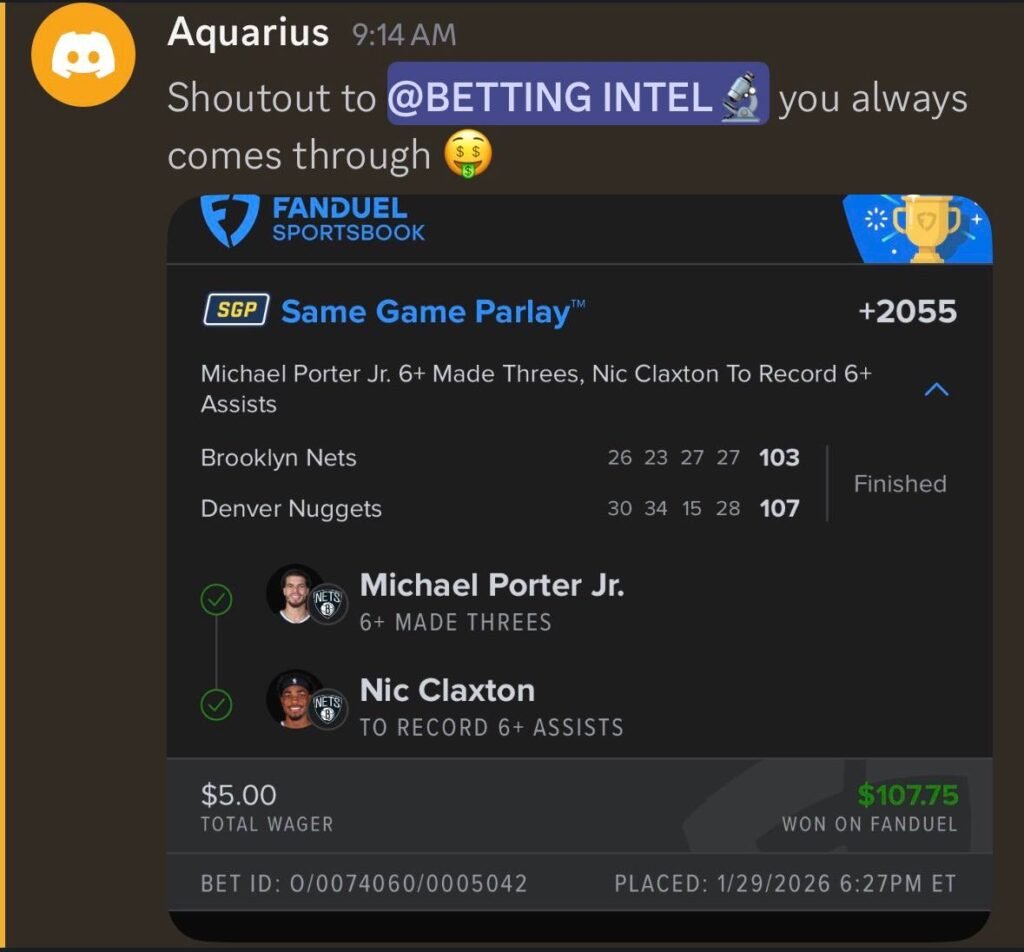Click the Michael Porter Jr. green checkmark
1024x952 pixels.
216,599
